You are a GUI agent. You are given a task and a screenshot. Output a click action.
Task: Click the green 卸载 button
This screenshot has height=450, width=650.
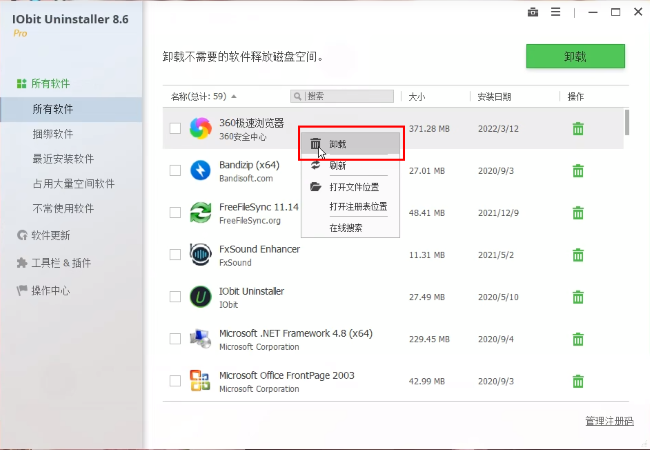pos(575,56)
